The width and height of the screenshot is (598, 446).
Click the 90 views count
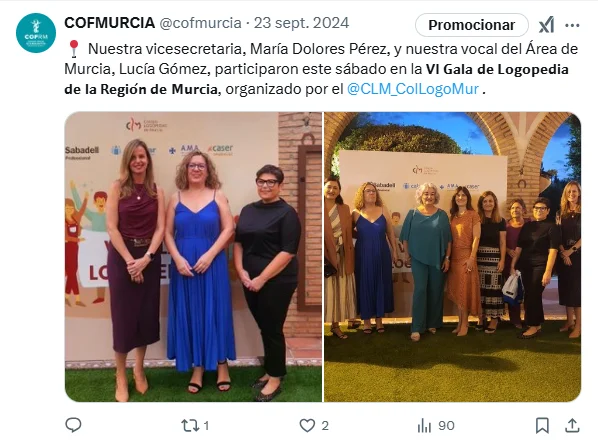(x=446, y=426)
